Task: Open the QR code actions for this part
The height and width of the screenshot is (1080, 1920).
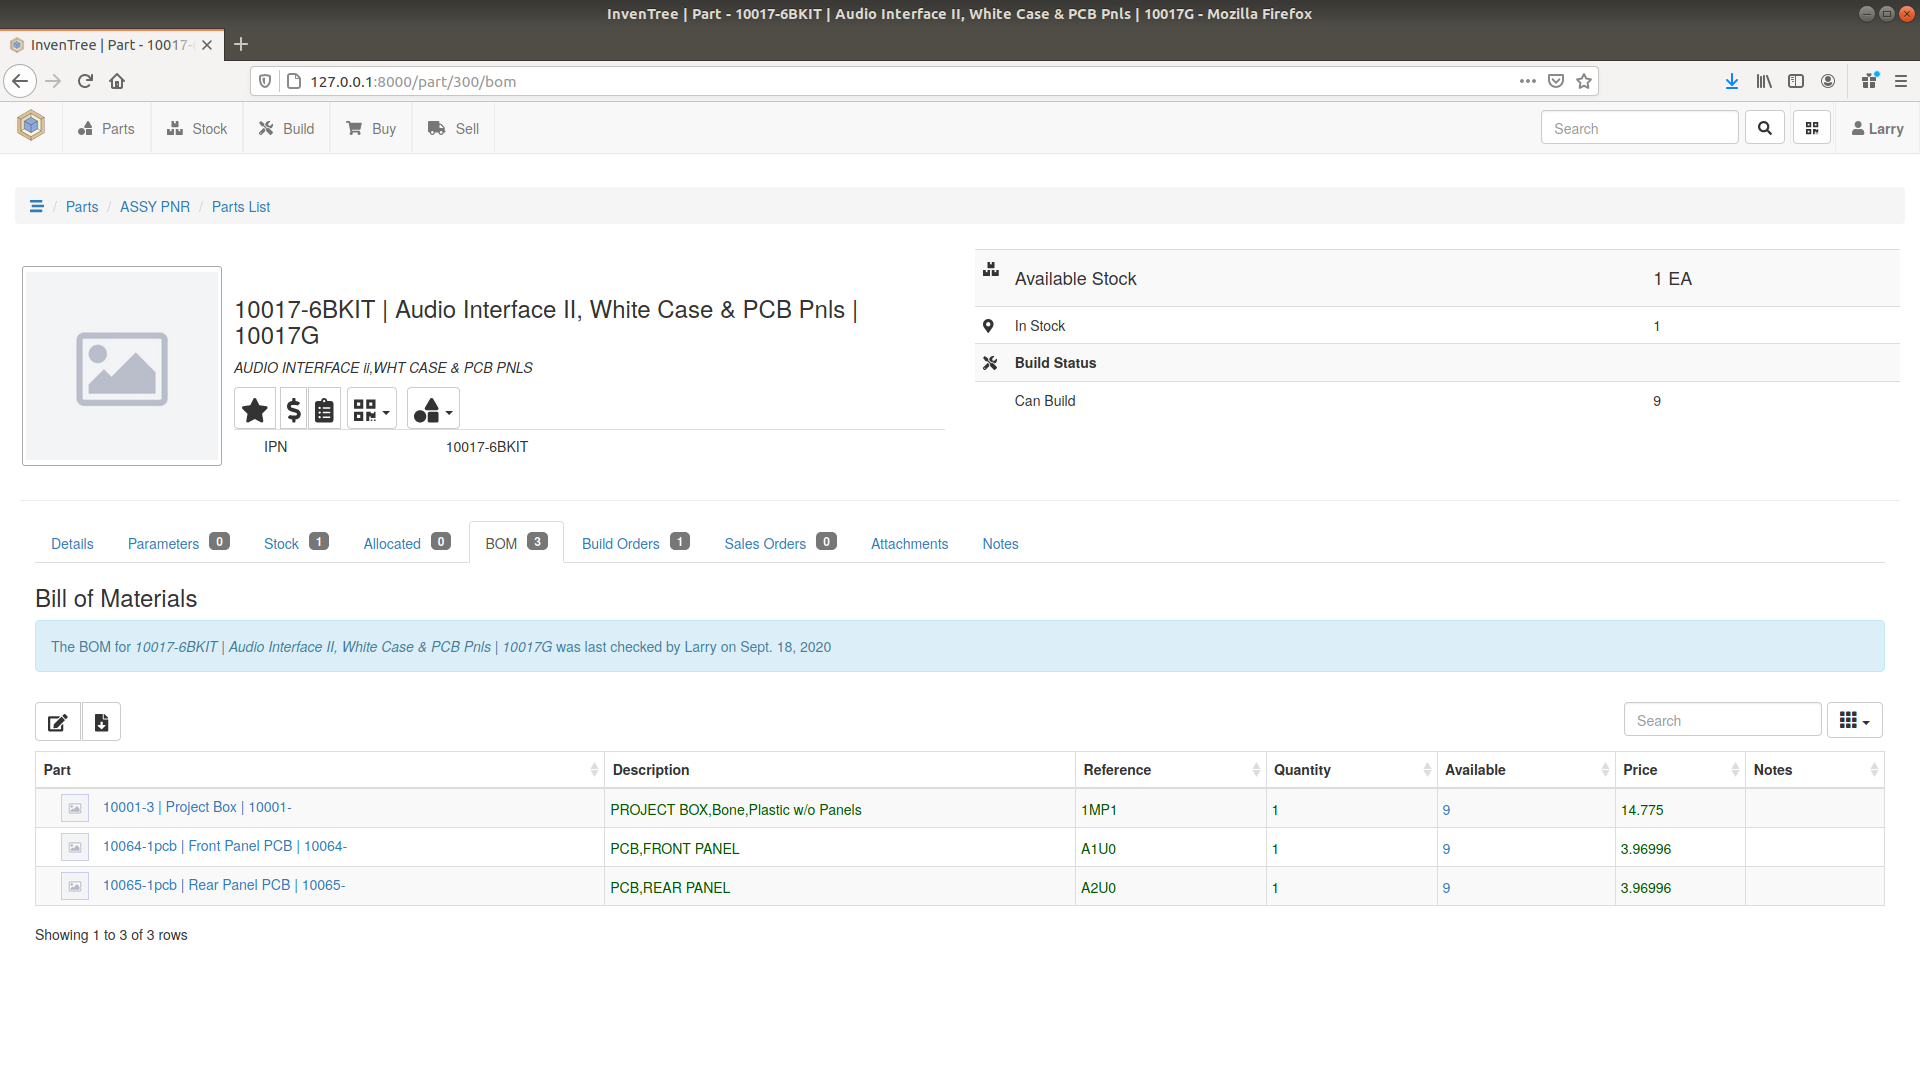Action: coord(371,408)
